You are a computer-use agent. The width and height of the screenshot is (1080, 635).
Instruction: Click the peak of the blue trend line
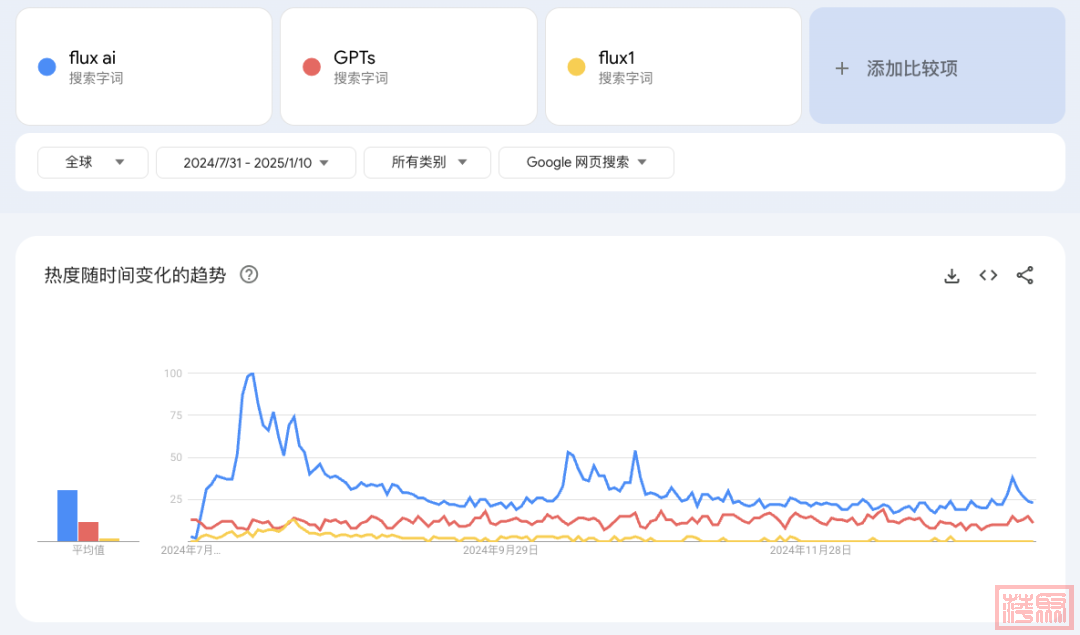[x=251, y=374]
